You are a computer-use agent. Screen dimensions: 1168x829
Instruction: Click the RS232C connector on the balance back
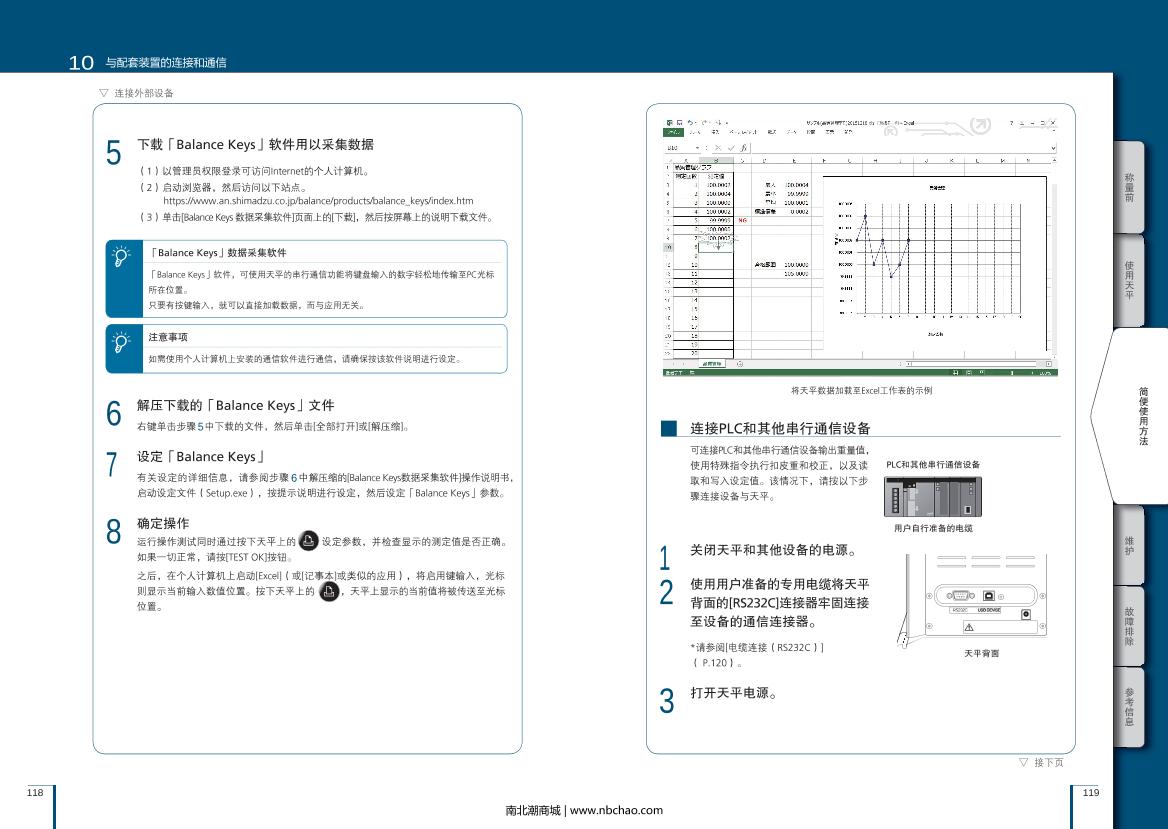tap(960, 593)
